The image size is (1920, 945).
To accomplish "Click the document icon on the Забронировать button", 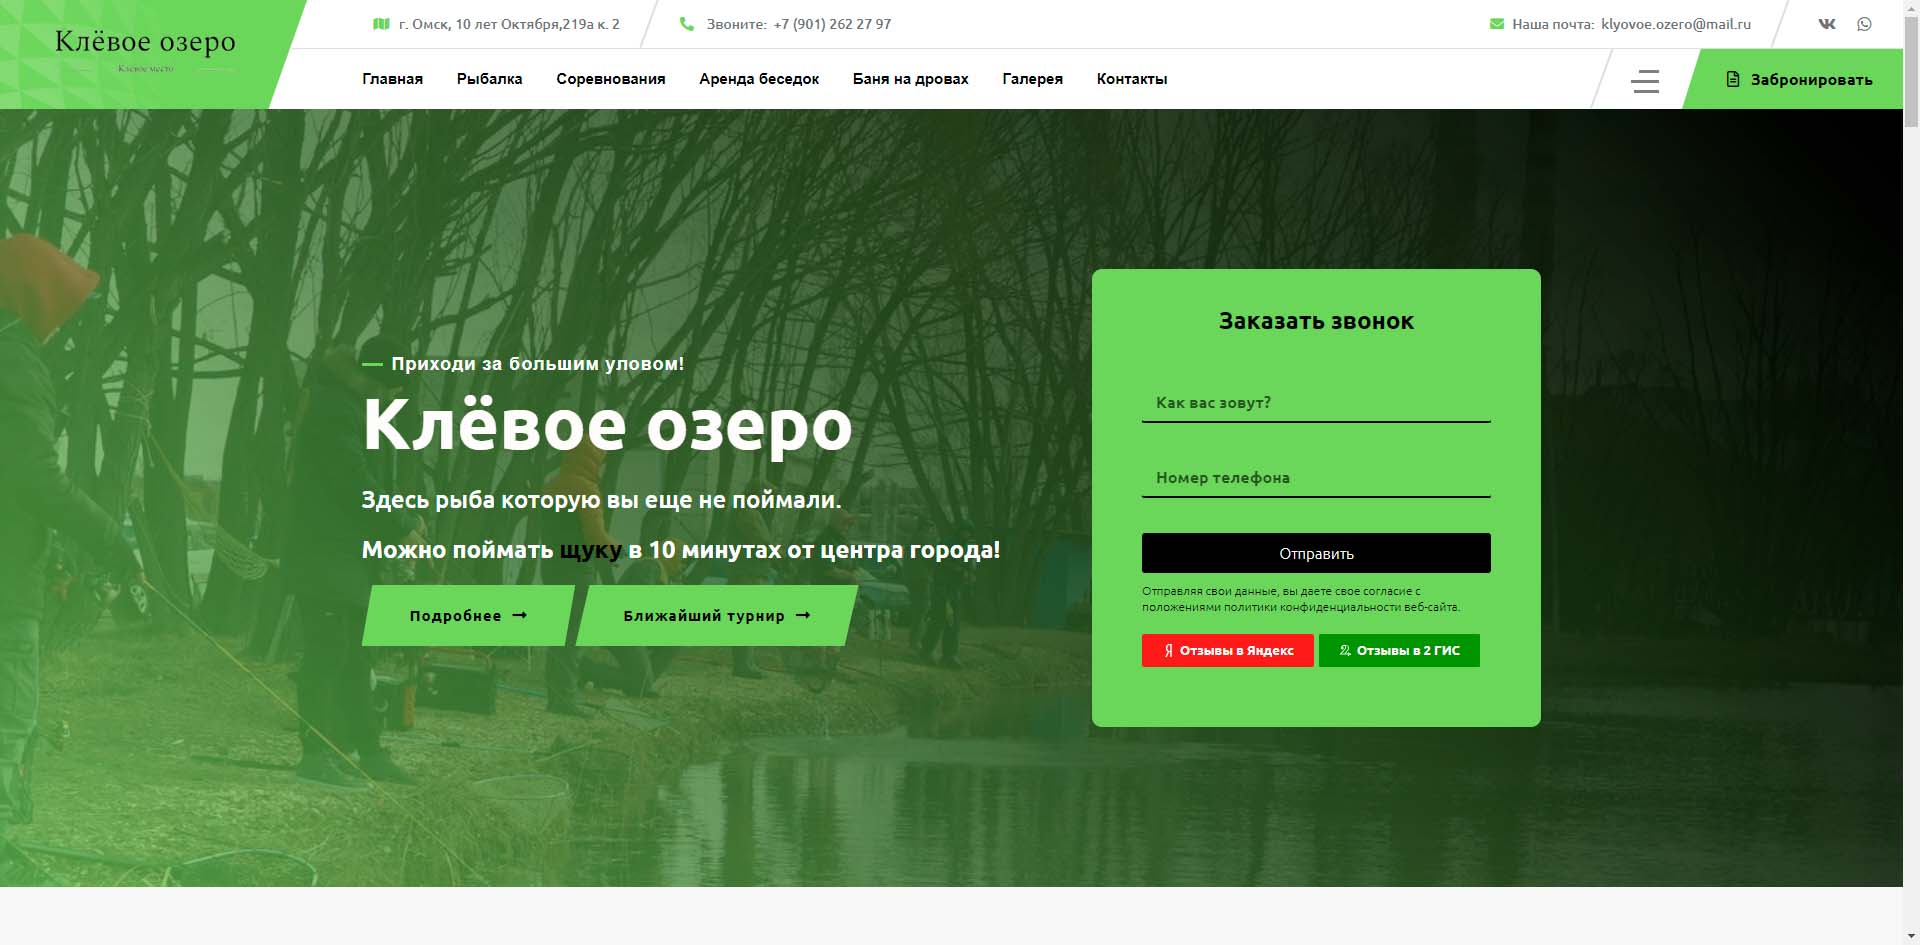I will [x=1732, y=78].
